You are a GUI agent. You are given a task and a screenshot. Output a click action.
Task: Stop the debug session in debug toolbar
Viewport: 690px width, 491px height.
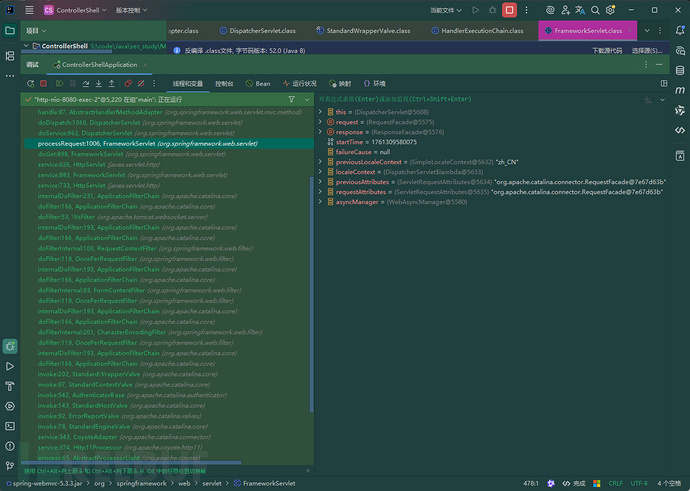point(43,84)
